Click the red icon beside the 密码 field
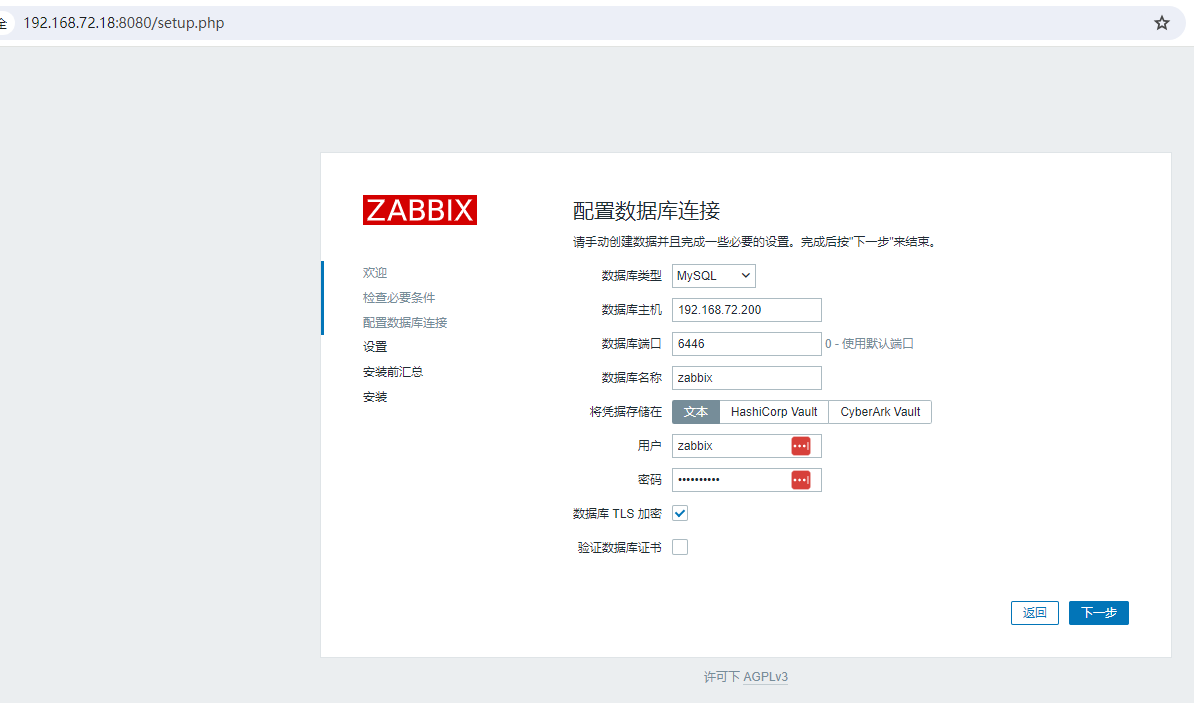Screen dimensions: 1194x703 (x=800, y=479)
